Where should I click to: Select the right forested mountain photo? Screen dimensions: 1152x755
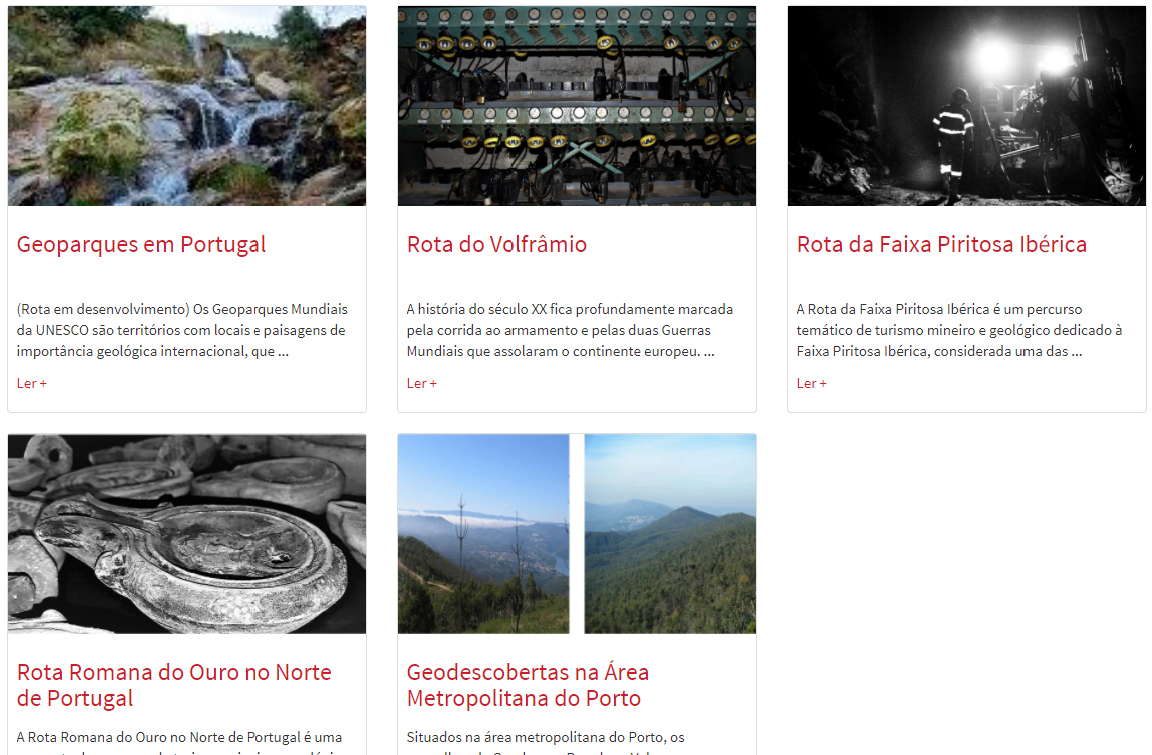pos(670,534)
